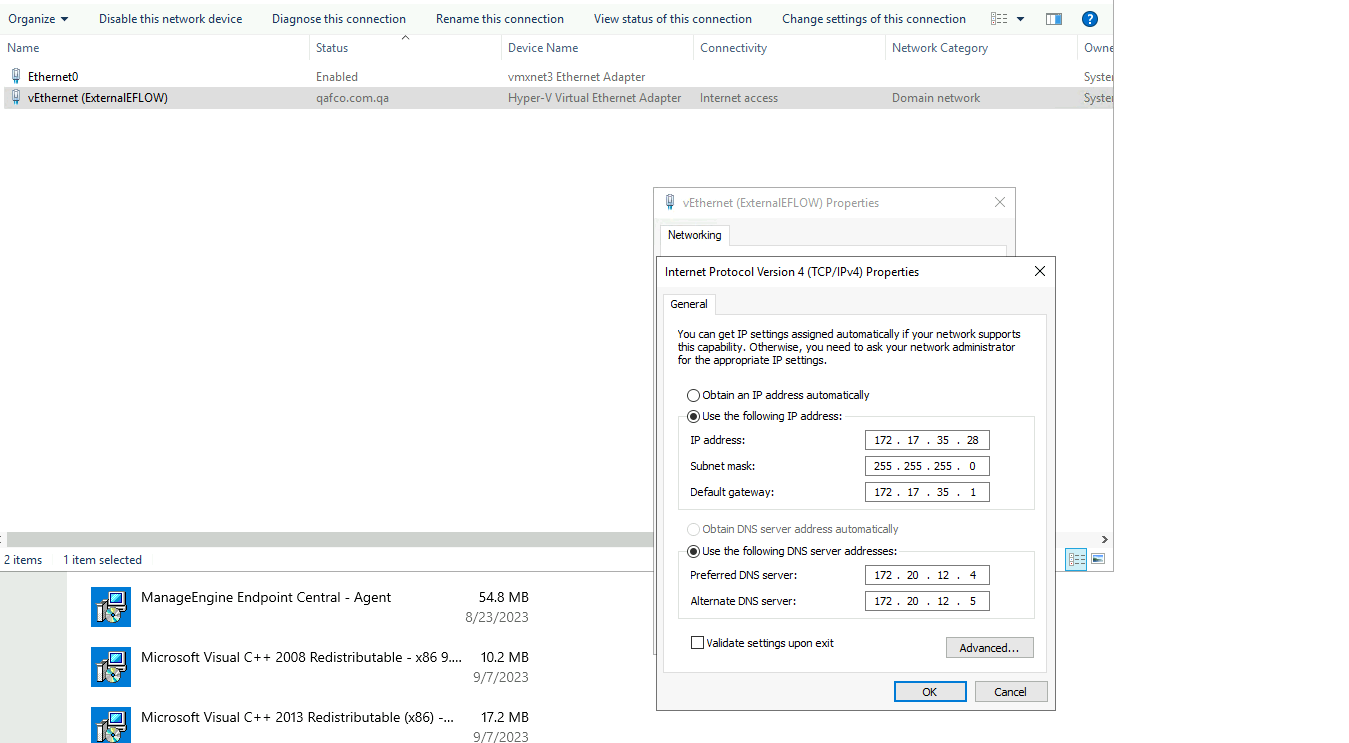This screenshot has width=1349, height=743.
Task: Click the ManageEngine Endpoint Central installer icon
Action: (x=110, y=607)
